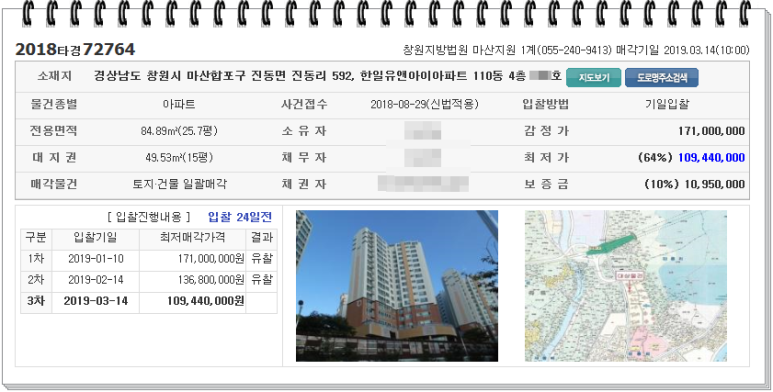Screen dimensions: 773x392
Task: Click the 소재지 label
Action: click(x=55, y=76)
